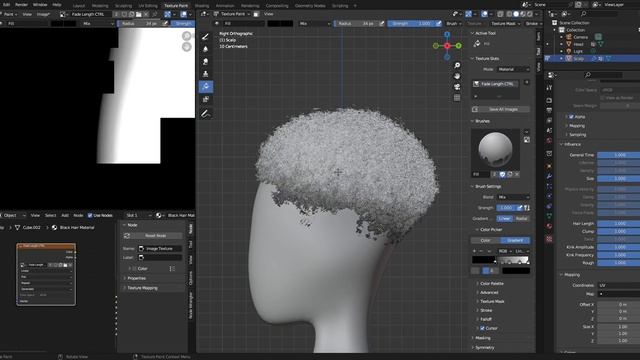Unlink image X icon in image editor header

[x=147, y=14]
